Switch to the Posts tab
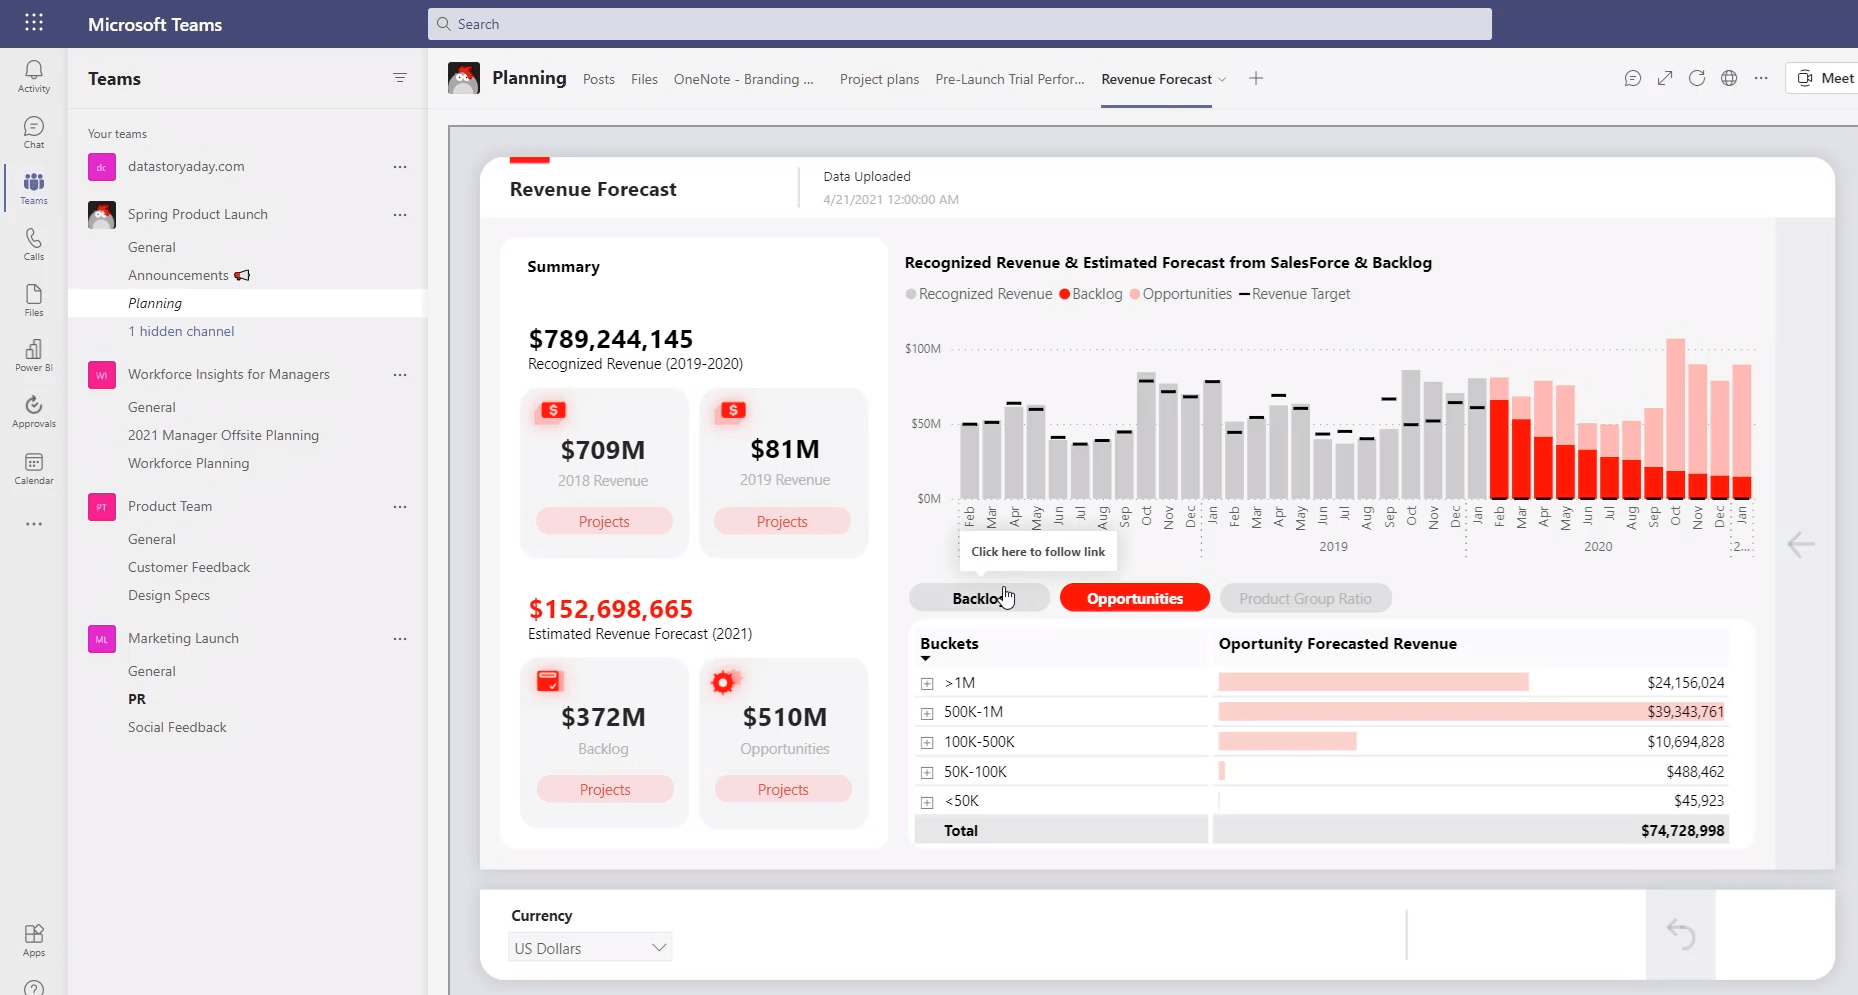Screen dimensions: 1858x995 [599, 79]
